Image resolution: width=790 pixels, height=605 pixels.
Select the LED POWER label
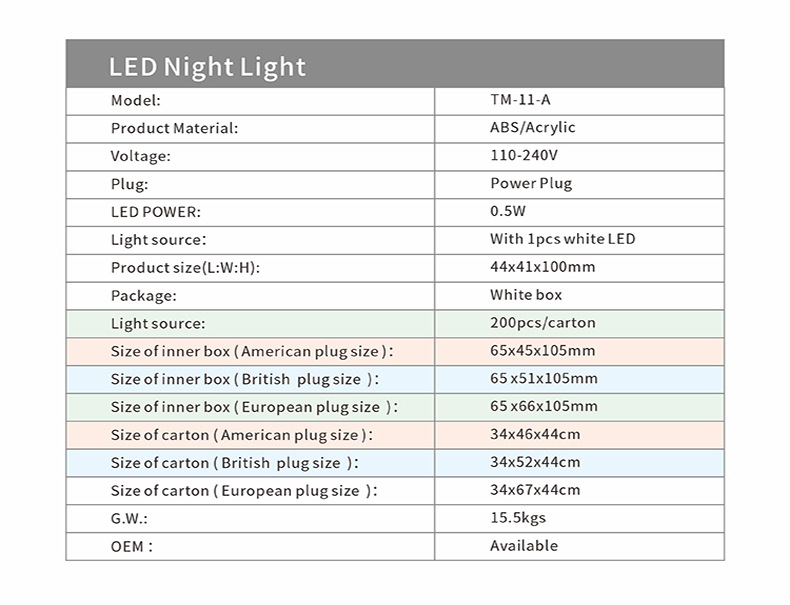pos(155,212)
